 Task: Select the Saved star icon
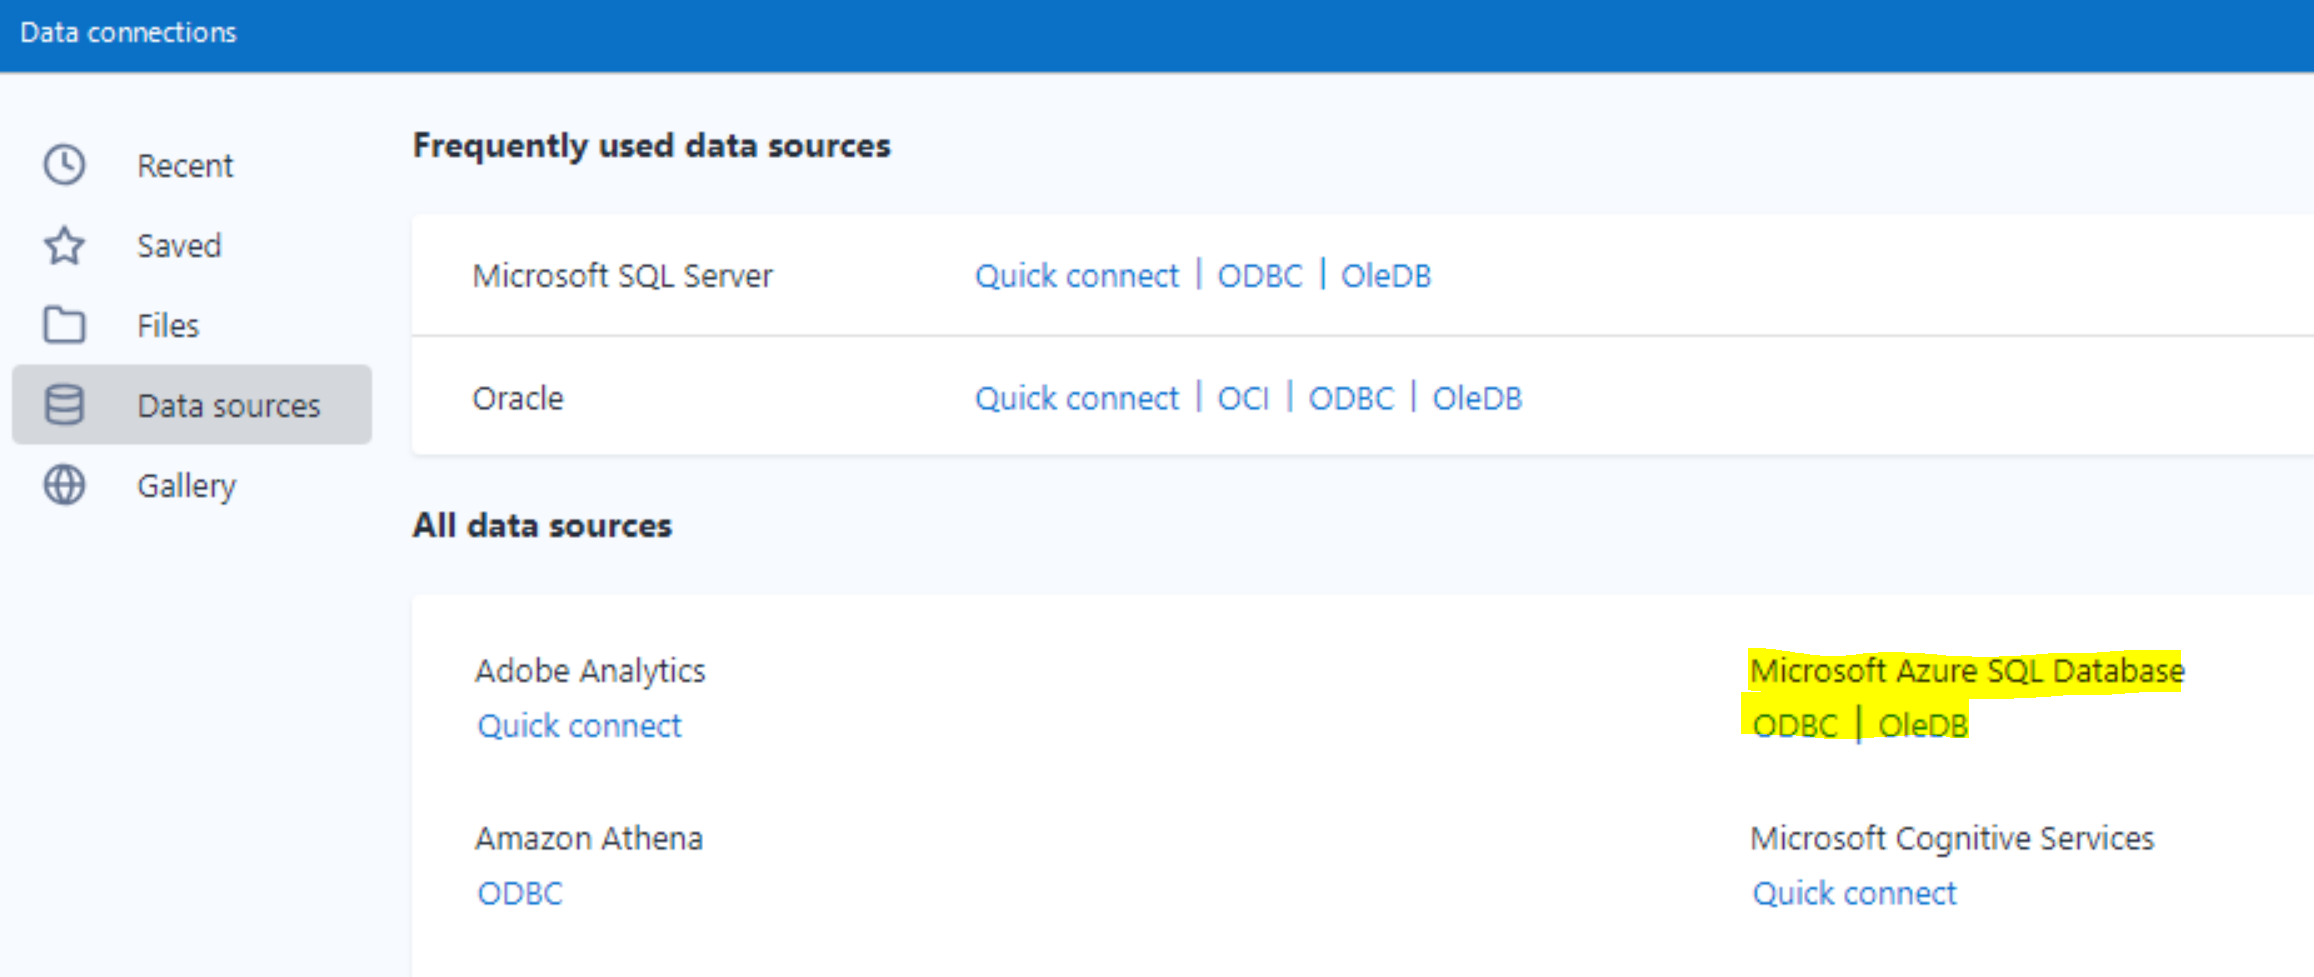tap(63, 245)
